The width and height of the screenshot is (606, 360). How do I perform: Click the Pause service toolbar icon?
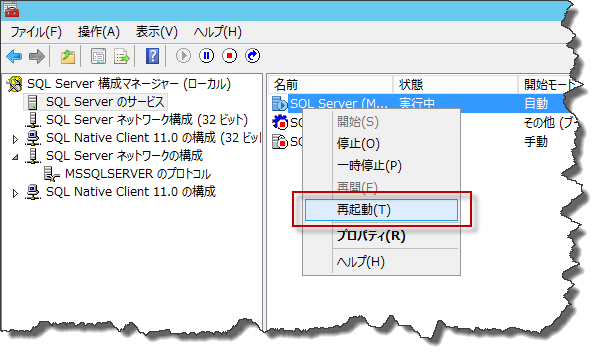[x=206, y=56]
